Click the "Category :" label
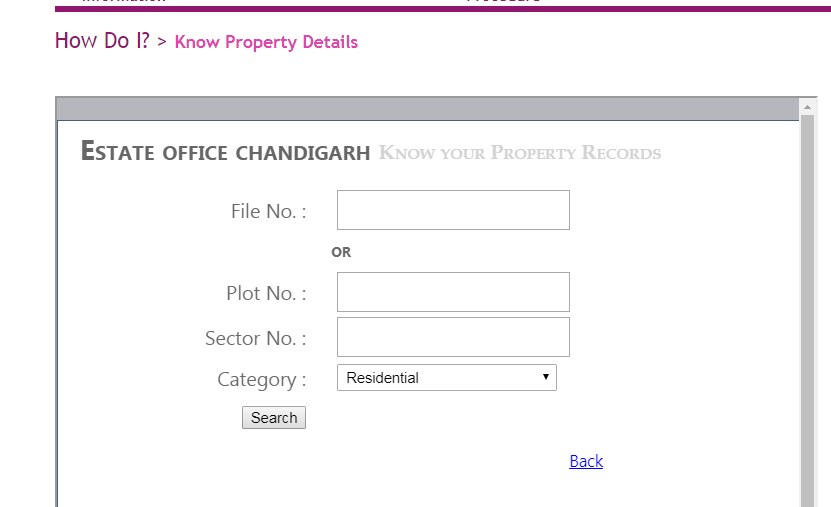This screenshot has height=507, width=831. [261, 380]
